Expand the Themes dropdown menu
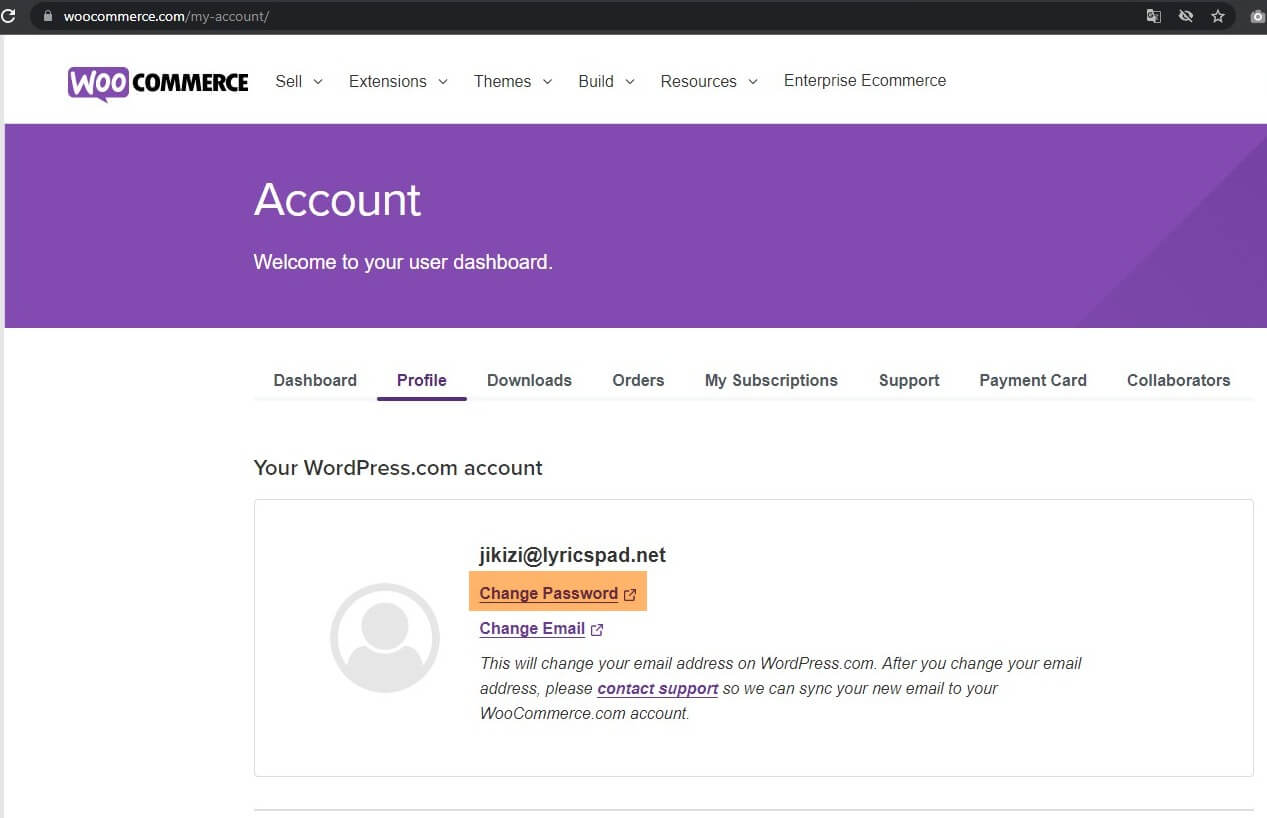The height and width of the screenshot is (818, 1267). tap(513, 81)
